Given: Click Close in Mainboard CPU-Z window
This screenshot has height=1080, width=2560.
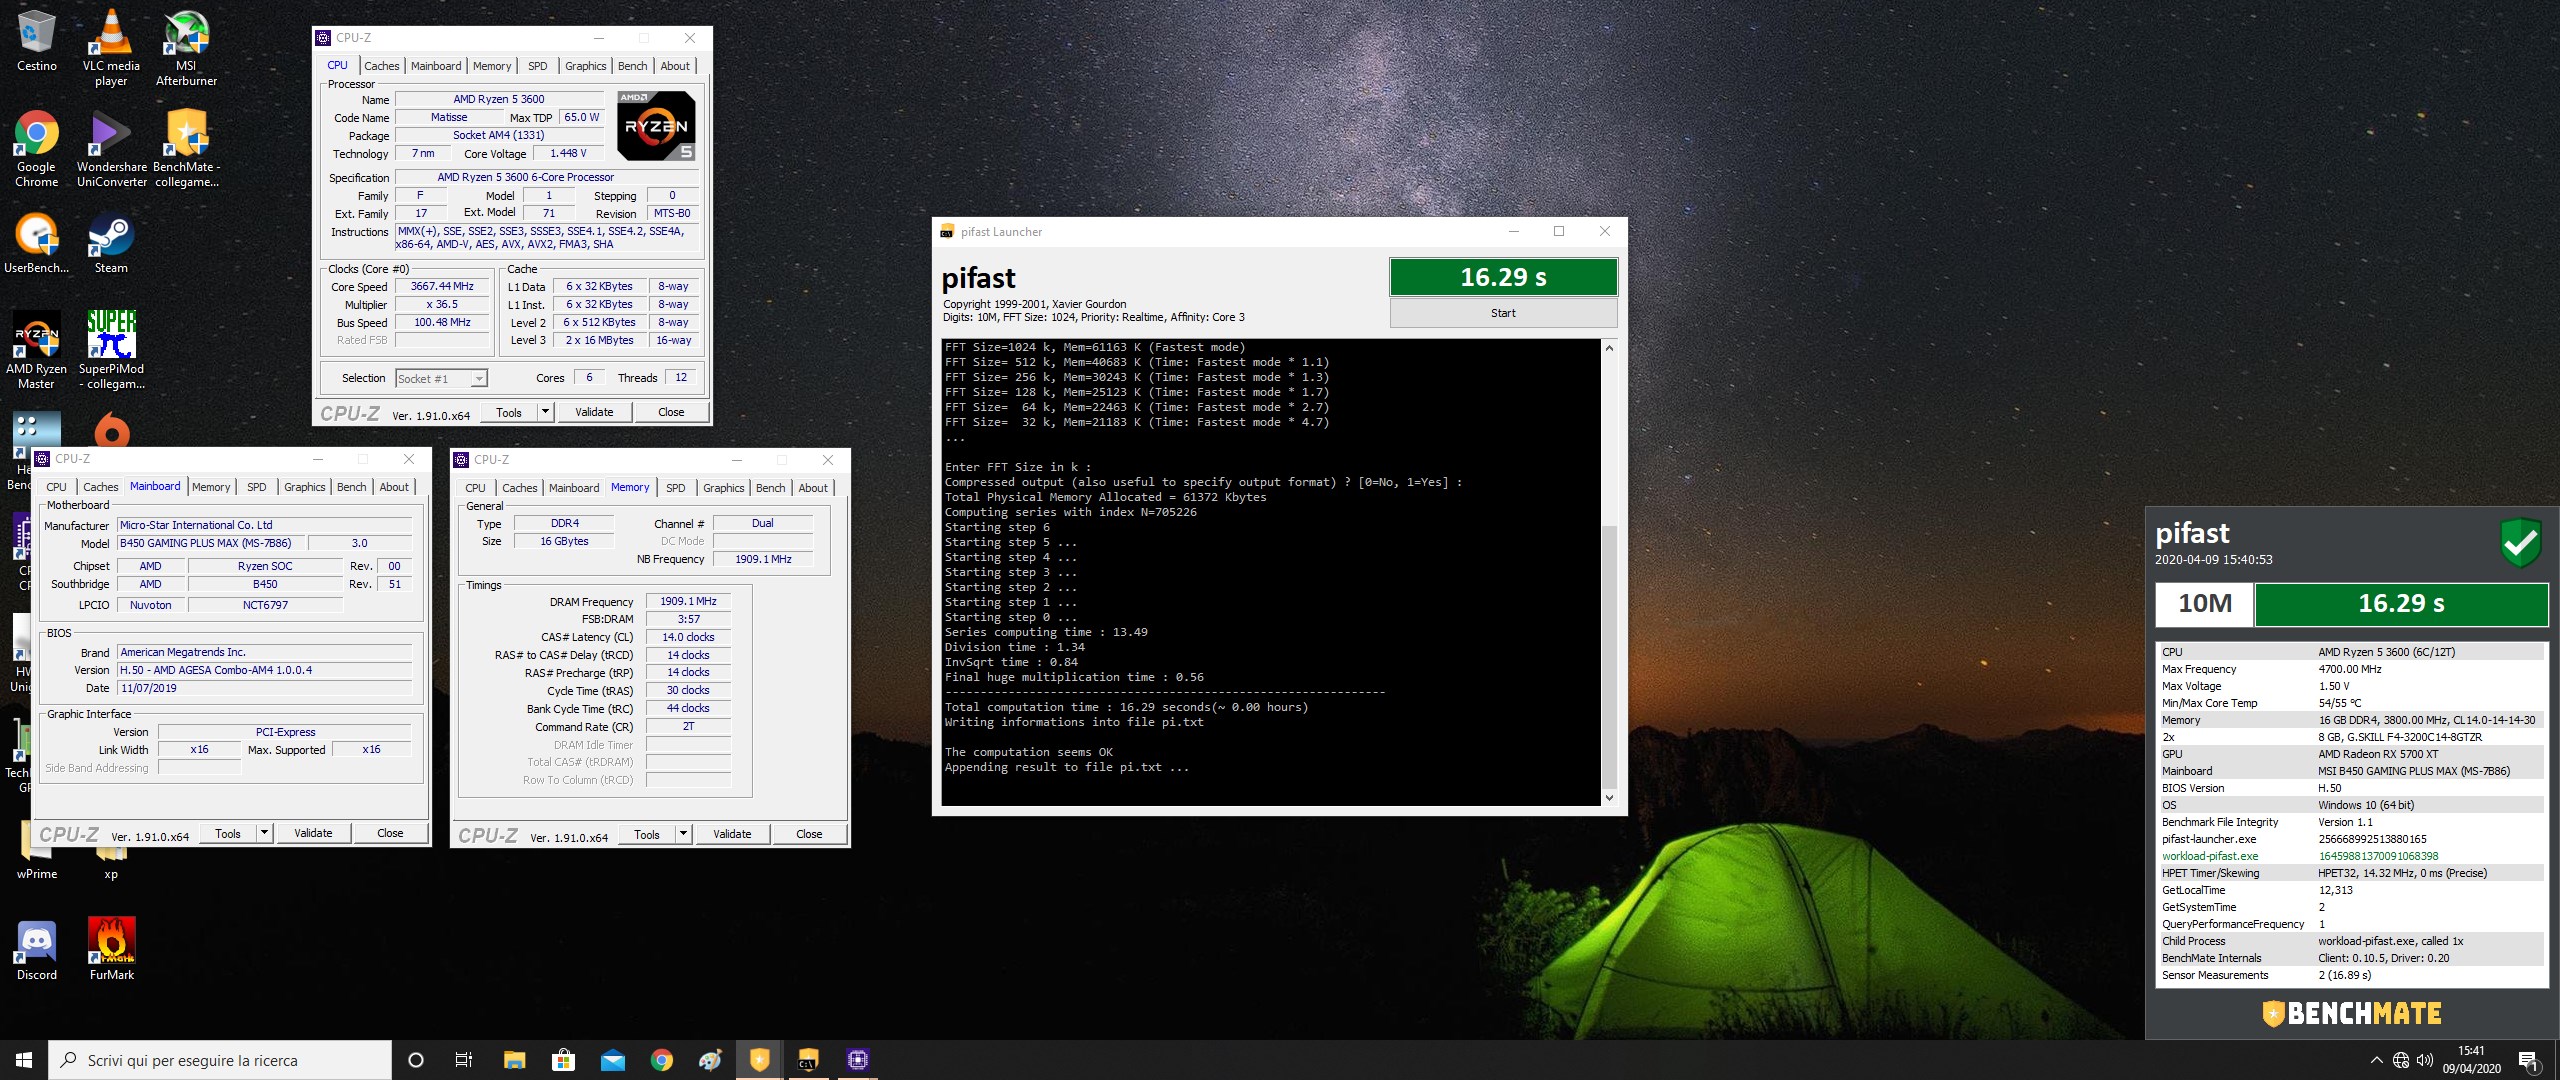Looking at the screenshot, I should pos(390,833).
